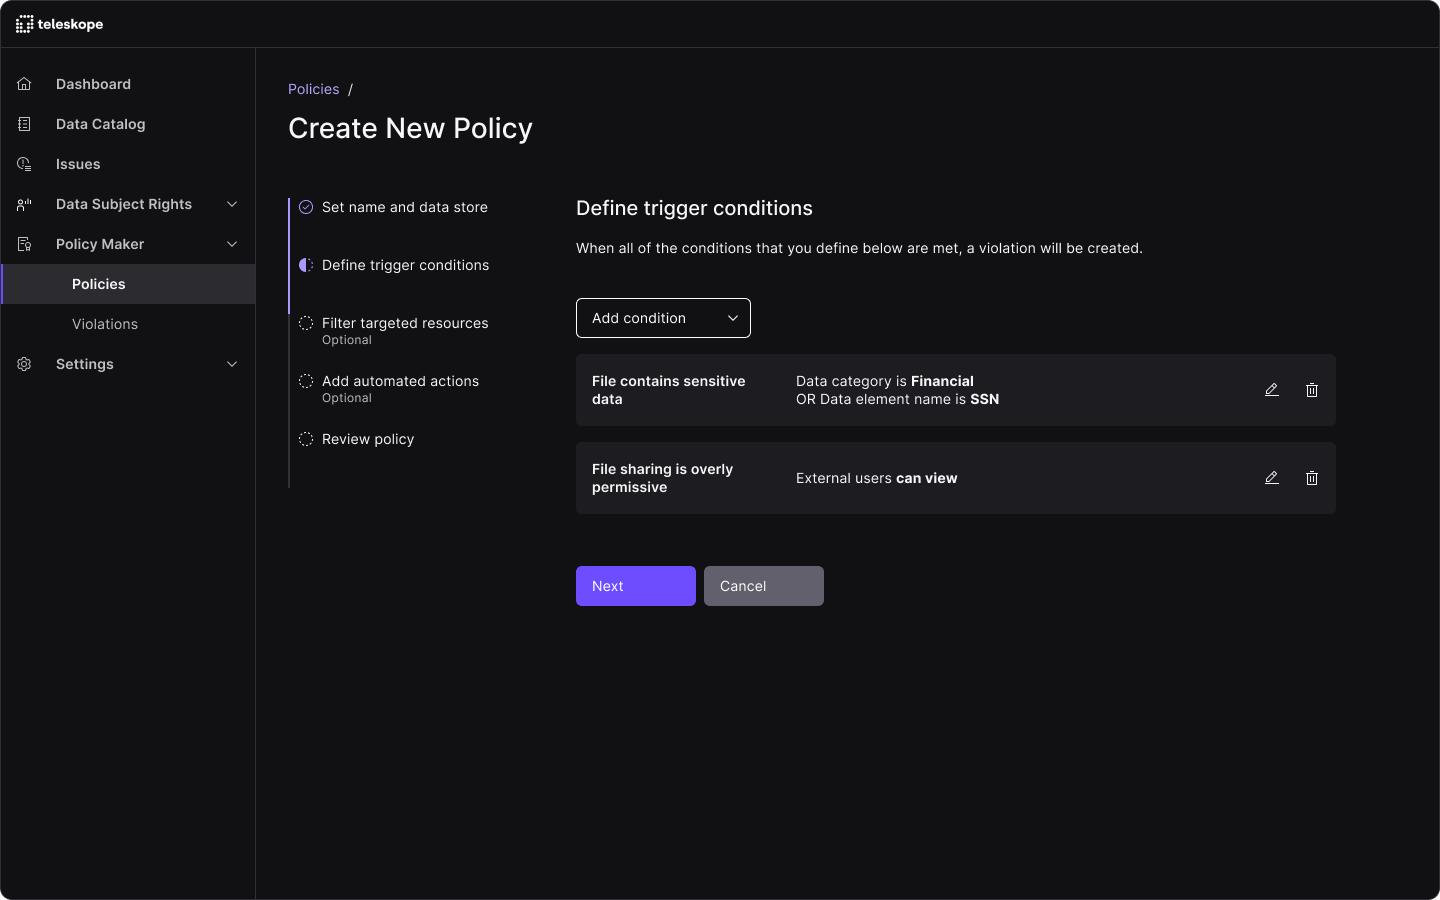Image resolution: width=1440 pixels, height=900 pixels.
Task: Open Dashboard from the sidebar
Action: 128,84
